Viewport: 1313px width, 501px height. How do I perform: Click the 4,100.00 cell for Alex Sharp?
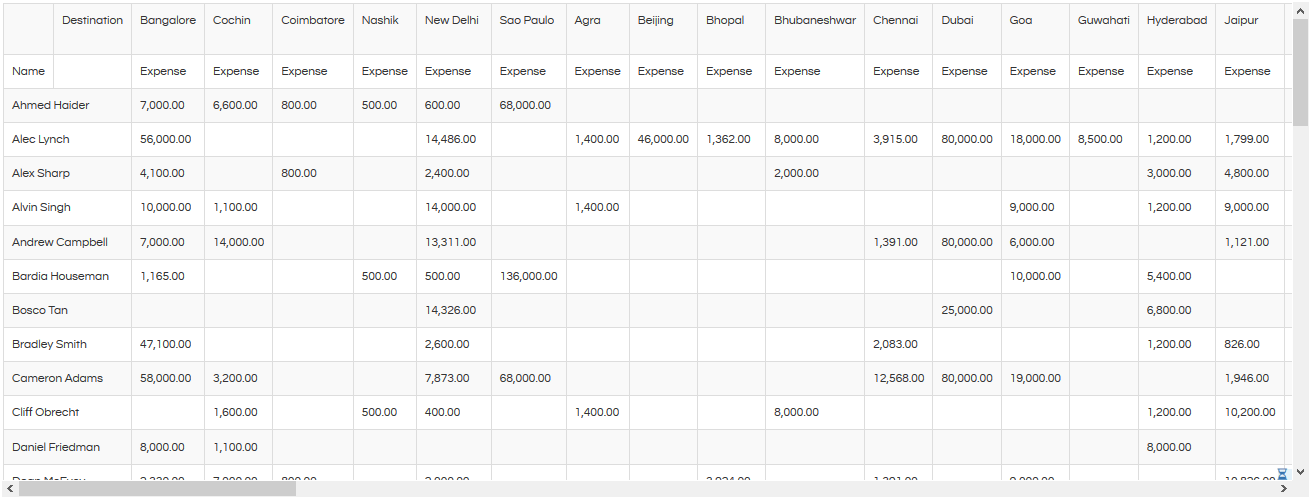click(168, 173)
